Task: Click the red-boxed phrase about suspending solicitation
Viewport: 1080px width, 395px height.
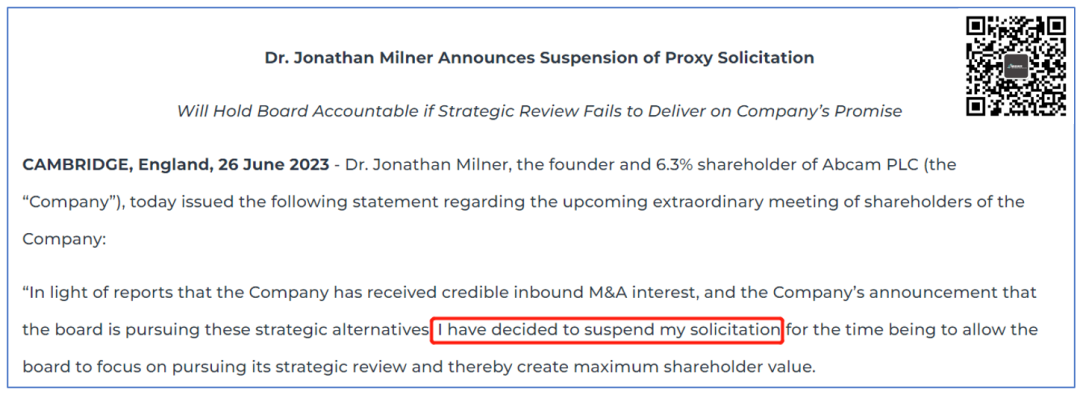Action: (608, 330)
